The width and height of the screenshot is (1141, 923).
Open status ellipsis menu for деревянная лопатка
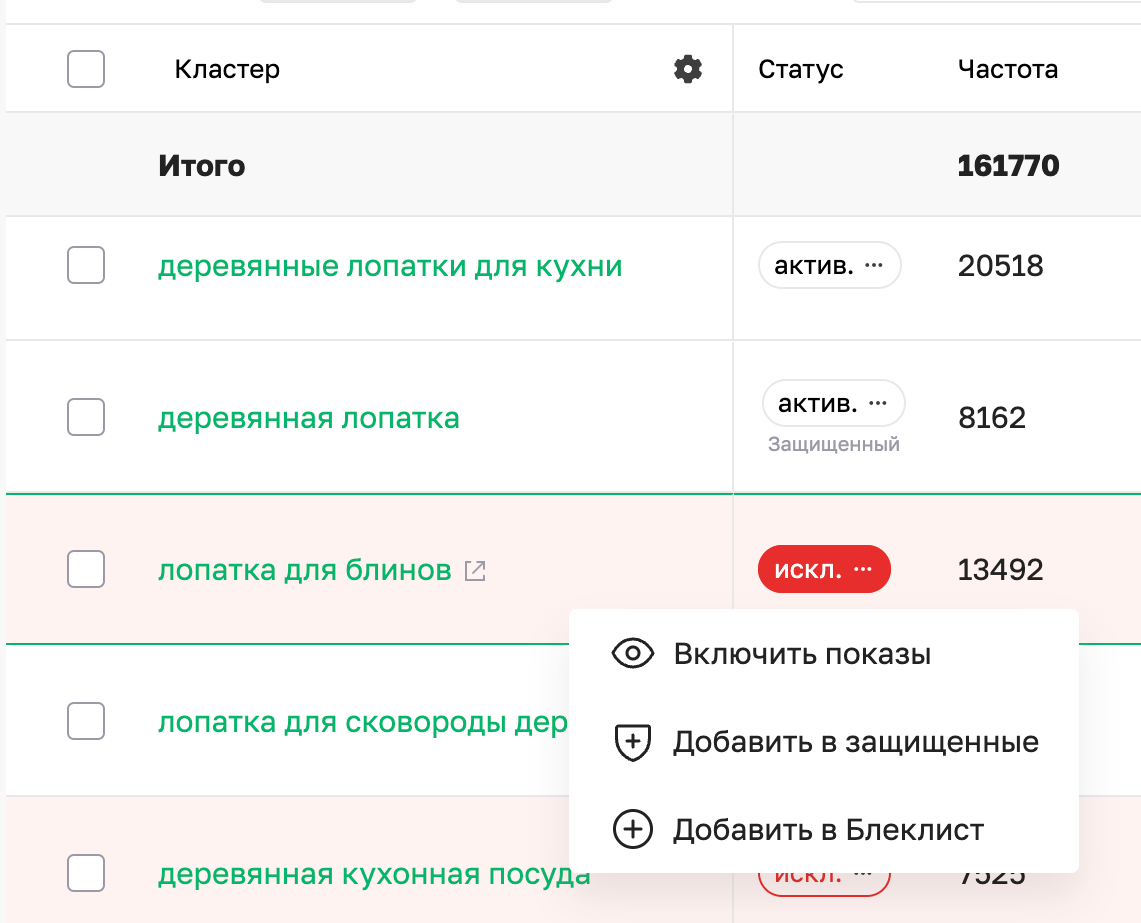877,403
